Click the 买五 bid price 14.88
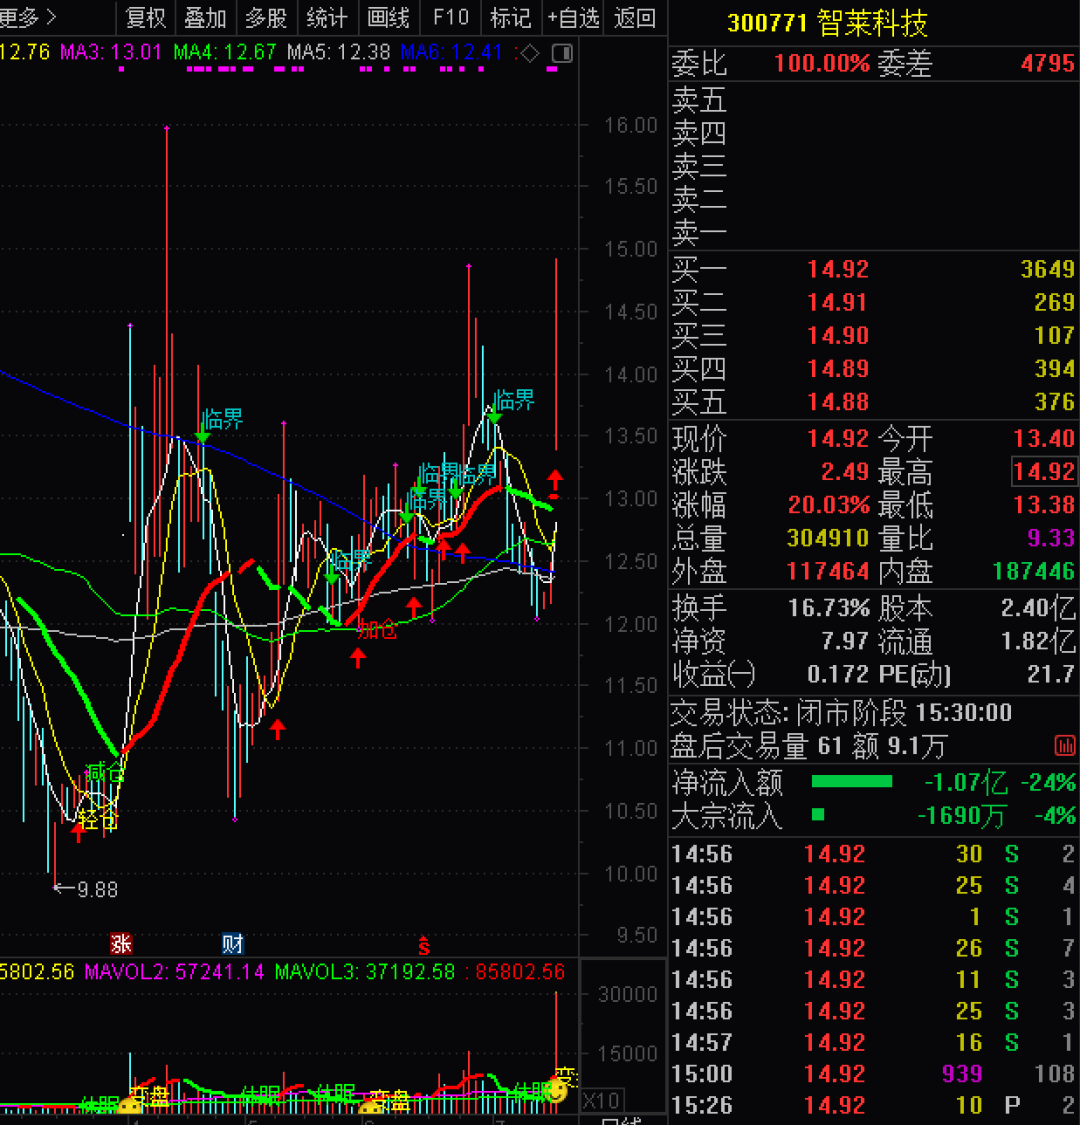 coord(838,401)
